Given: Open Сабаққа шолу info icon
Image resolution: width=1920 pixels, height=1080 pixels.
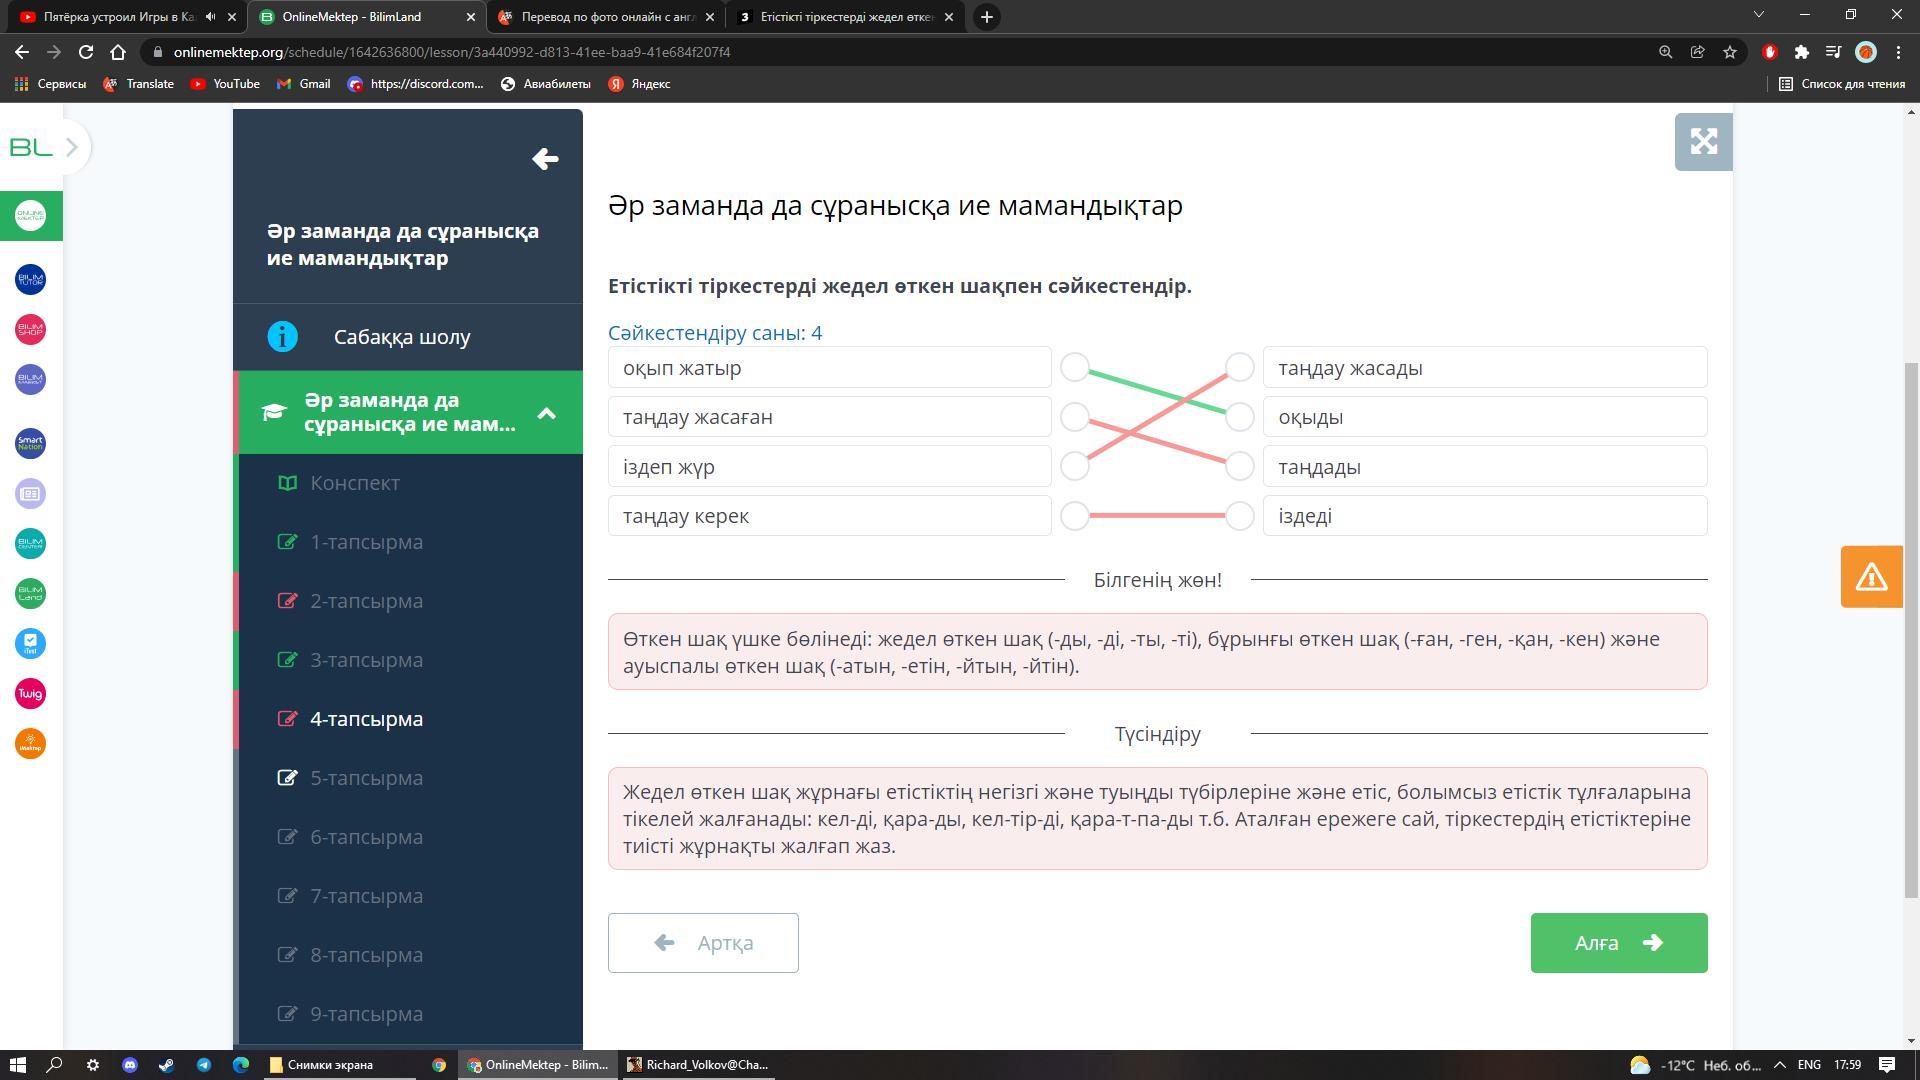Looking at the screenshot, I should pos(282,337).
